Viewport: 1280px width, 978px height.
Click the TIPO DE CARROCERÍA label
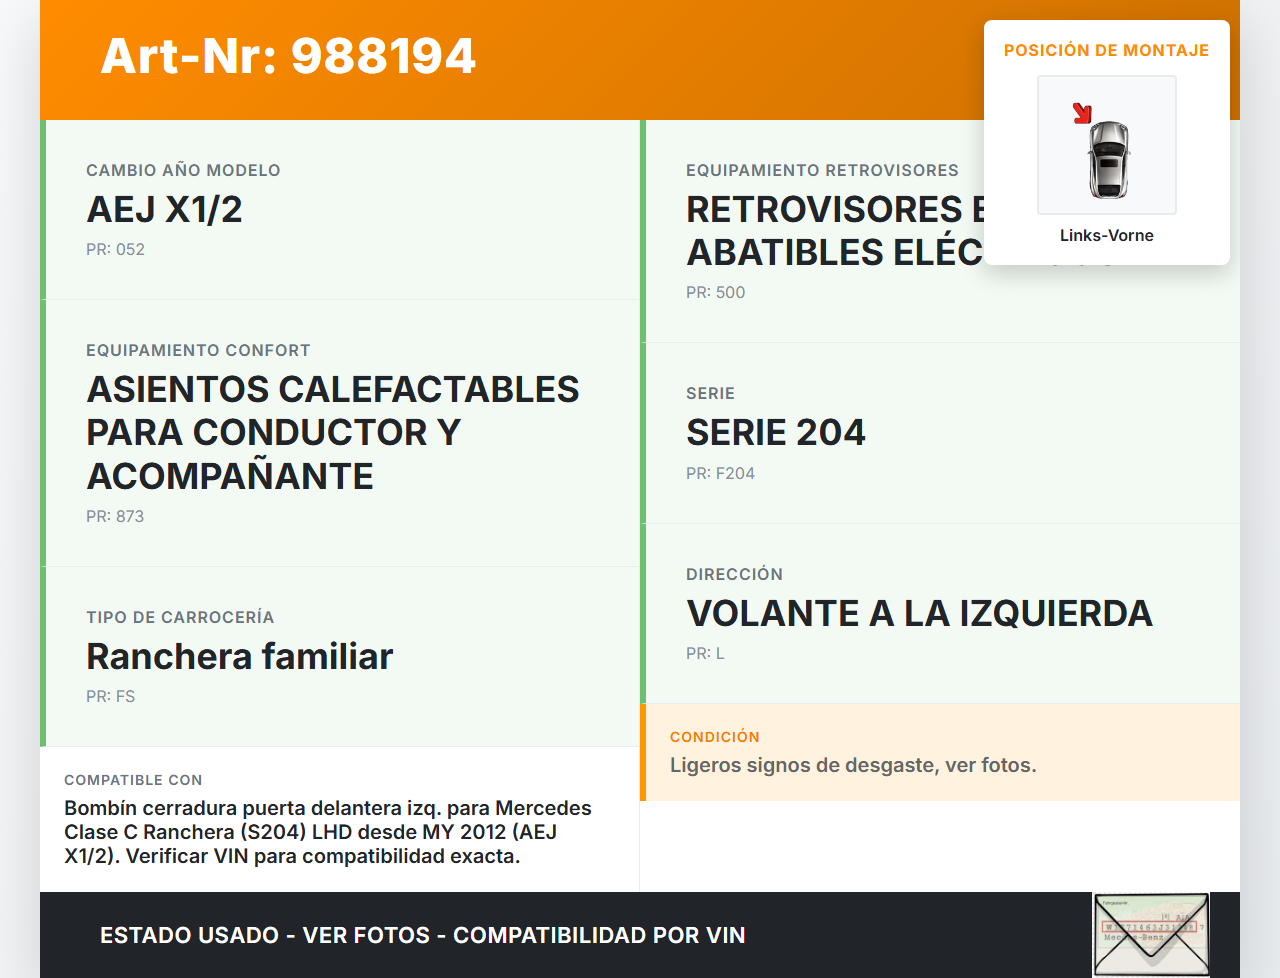[180, 617]
